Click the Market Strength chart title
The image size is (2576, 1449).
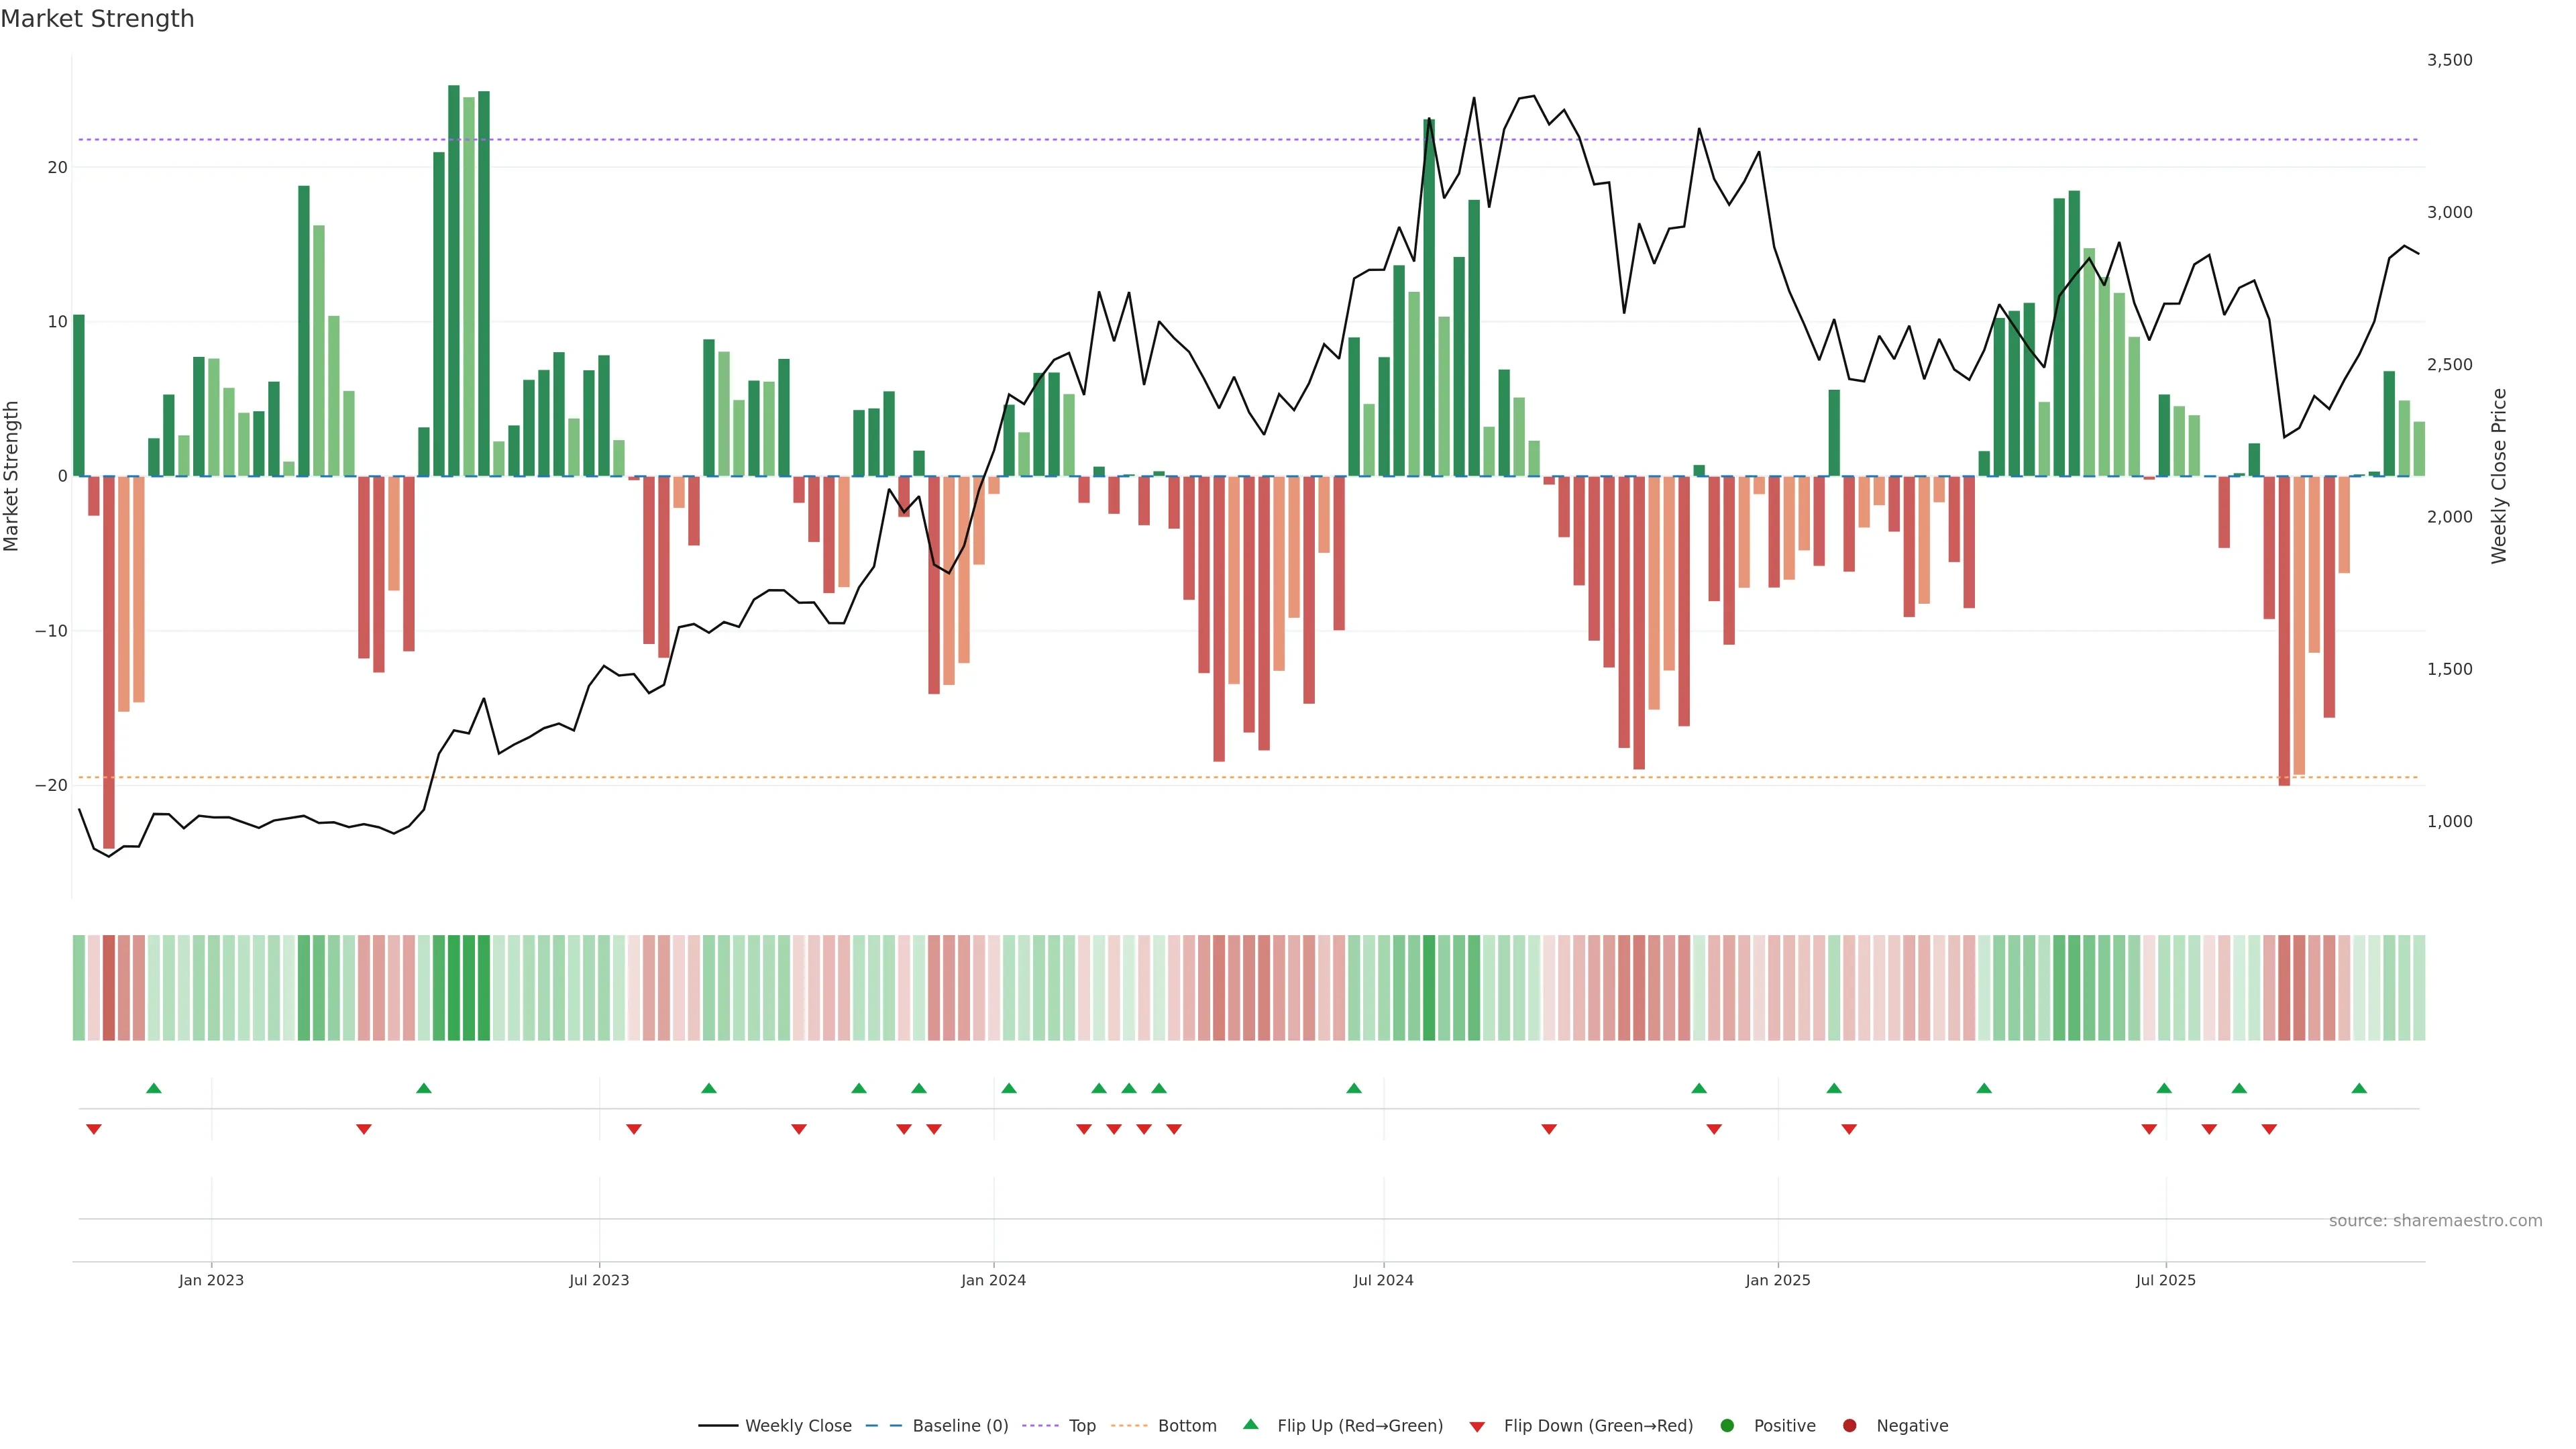pyautogui.click(x=97, y=19)
